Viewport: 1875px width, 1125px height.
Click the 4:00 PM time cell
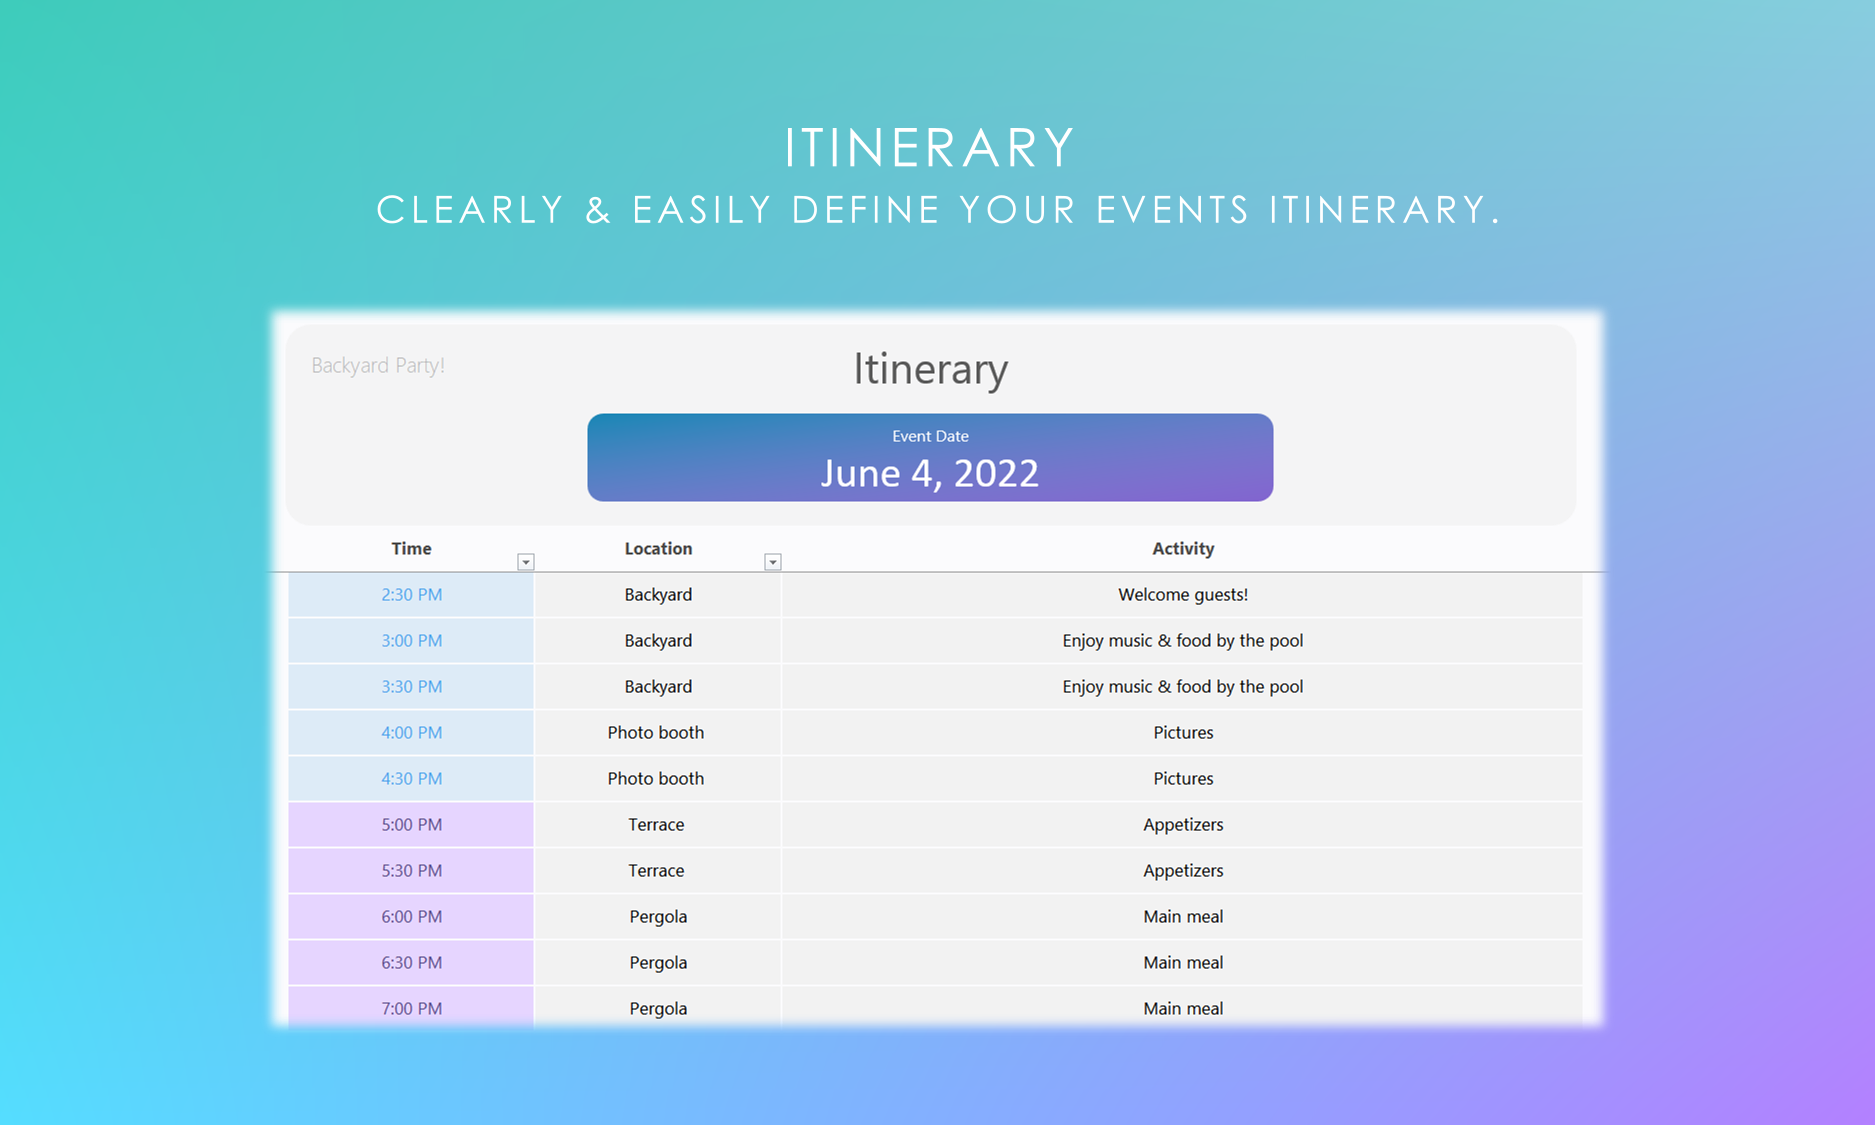[411, 733]
